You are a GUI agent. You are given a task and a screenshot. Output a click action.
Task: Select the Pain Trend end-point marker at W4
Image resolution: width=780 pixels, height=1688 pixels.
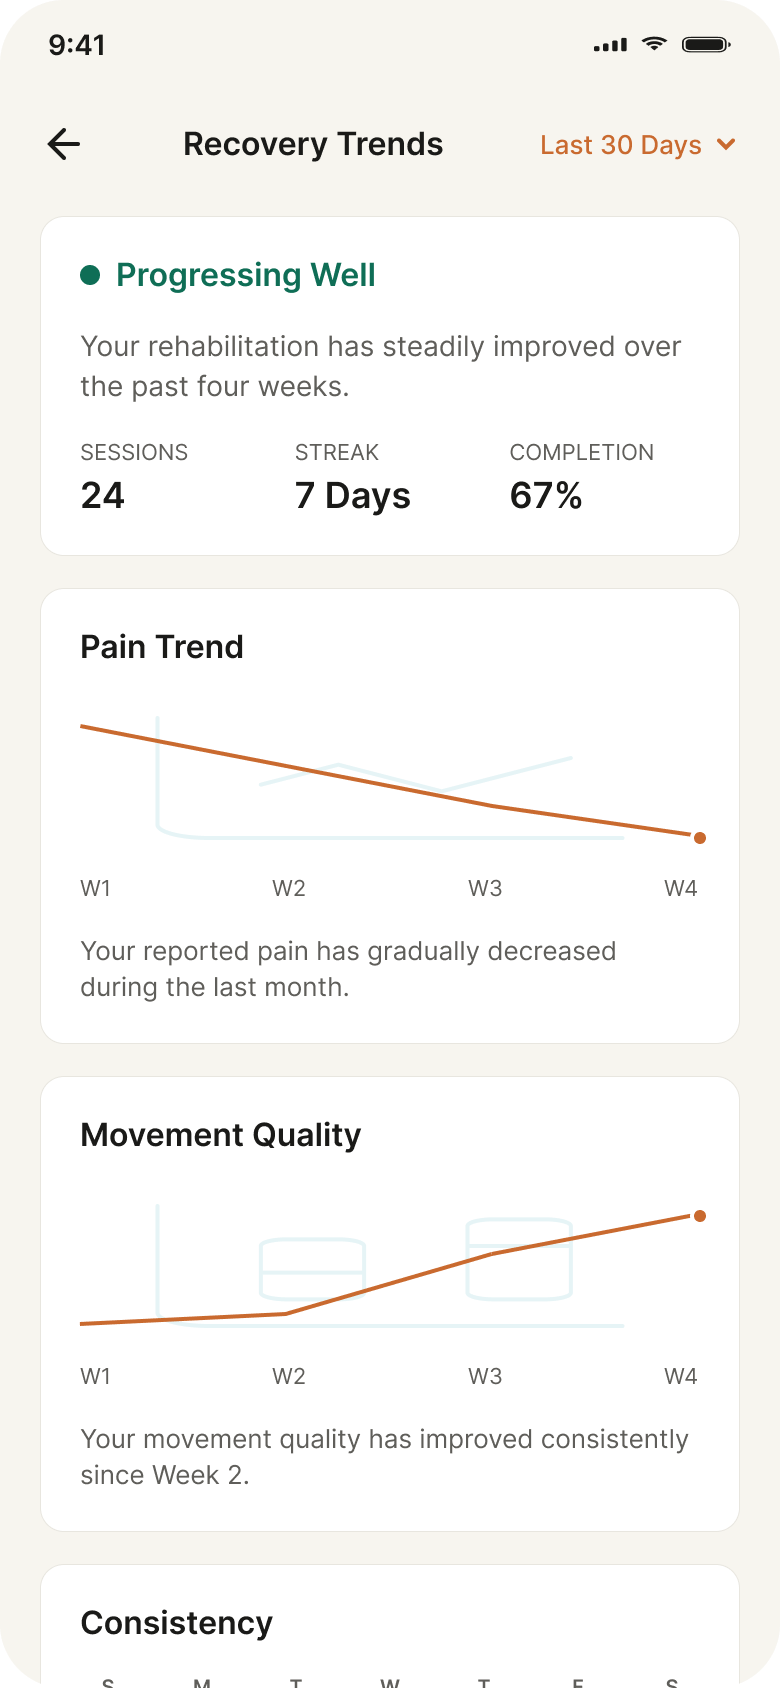tap(700, 838)
